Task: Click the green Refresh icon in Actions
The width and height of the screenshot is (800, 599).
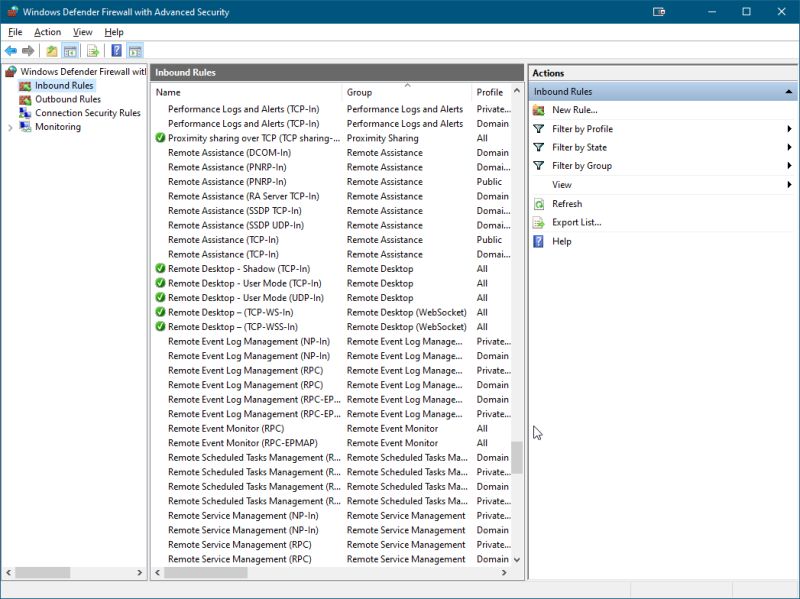Action: click(538, 204)
